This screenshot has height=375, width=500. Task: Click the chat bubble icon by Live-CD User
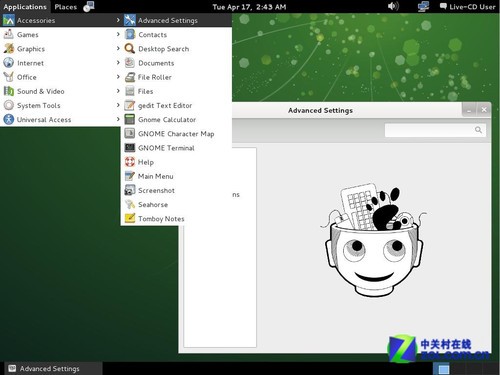click(x=443, y=6)
